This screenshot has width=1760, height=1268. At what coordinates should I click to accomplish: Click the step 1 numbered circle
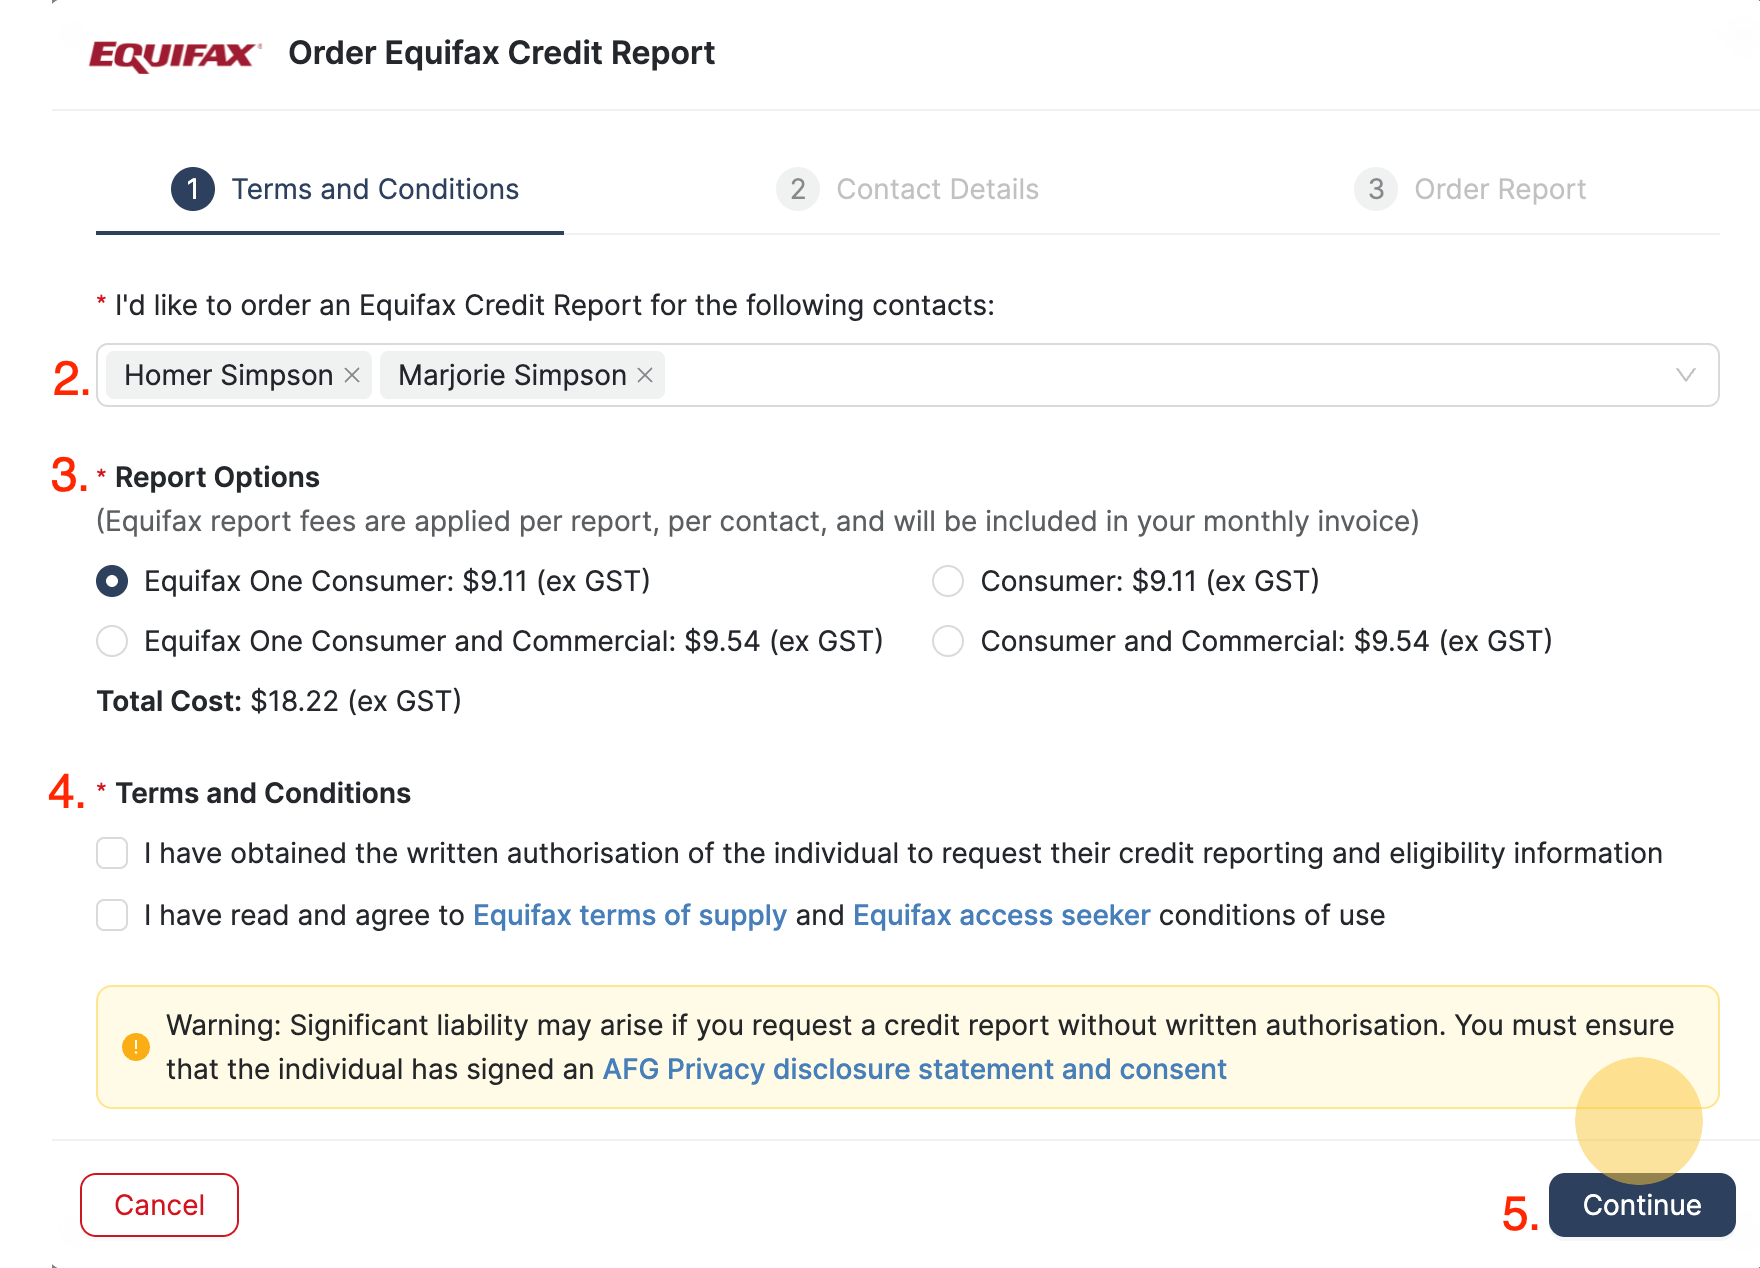[x=192, y=189]
